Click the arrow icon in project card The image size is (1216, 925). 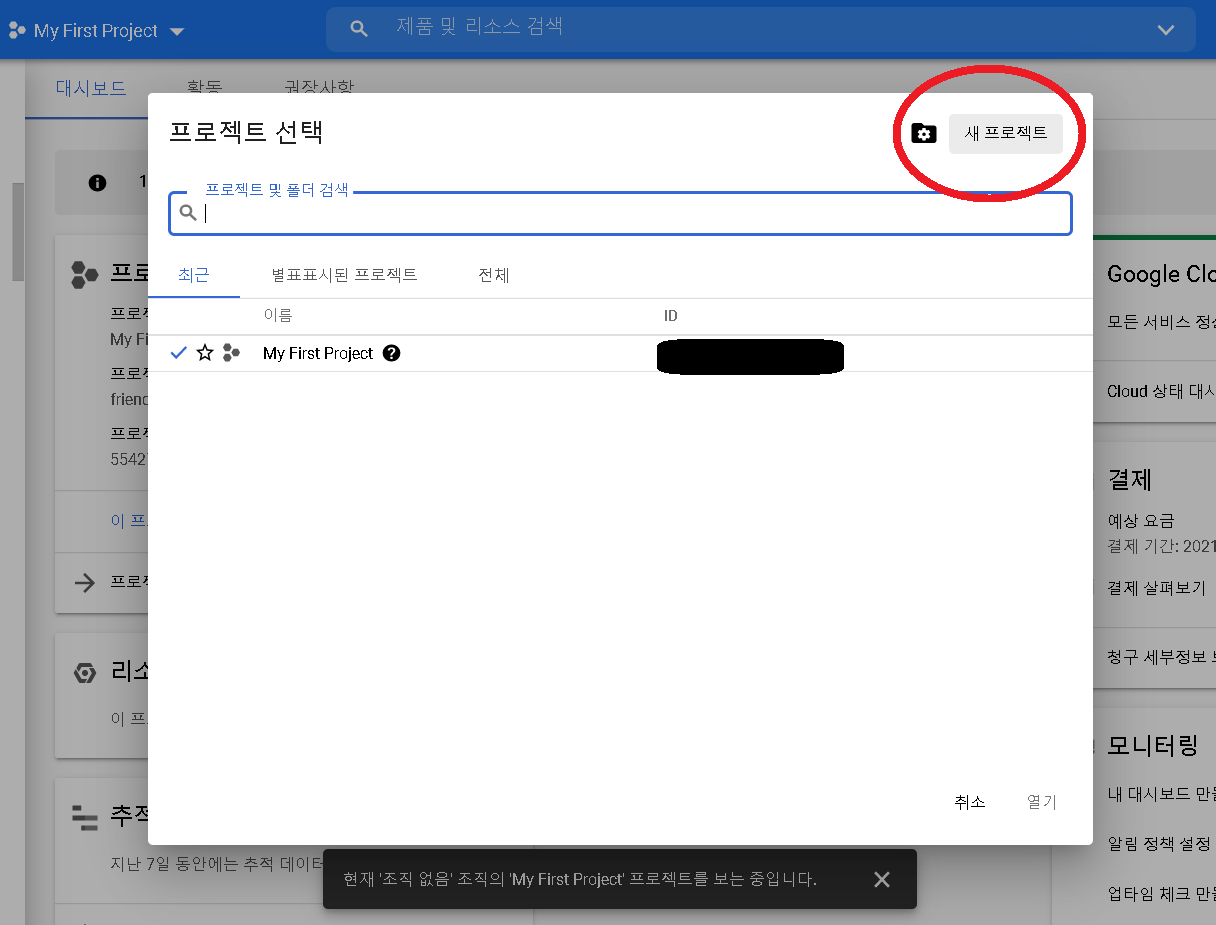85,583
